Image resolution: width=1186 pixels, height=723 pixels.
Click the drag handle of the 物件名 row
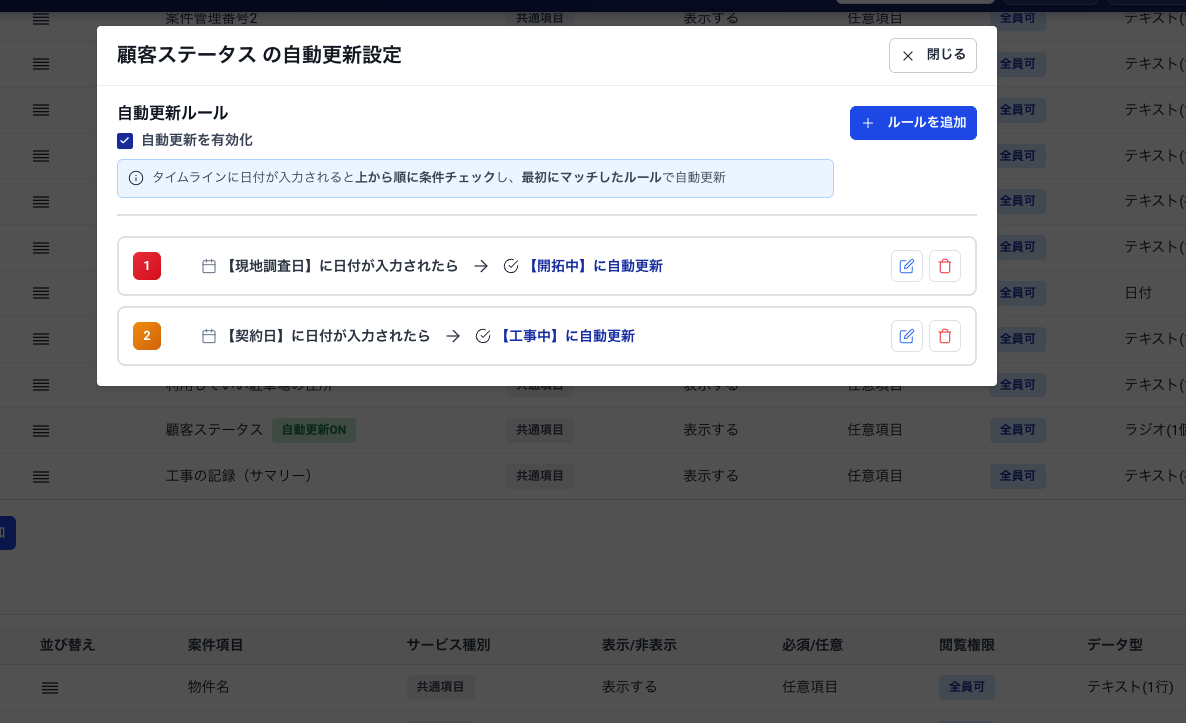point(50,688)
